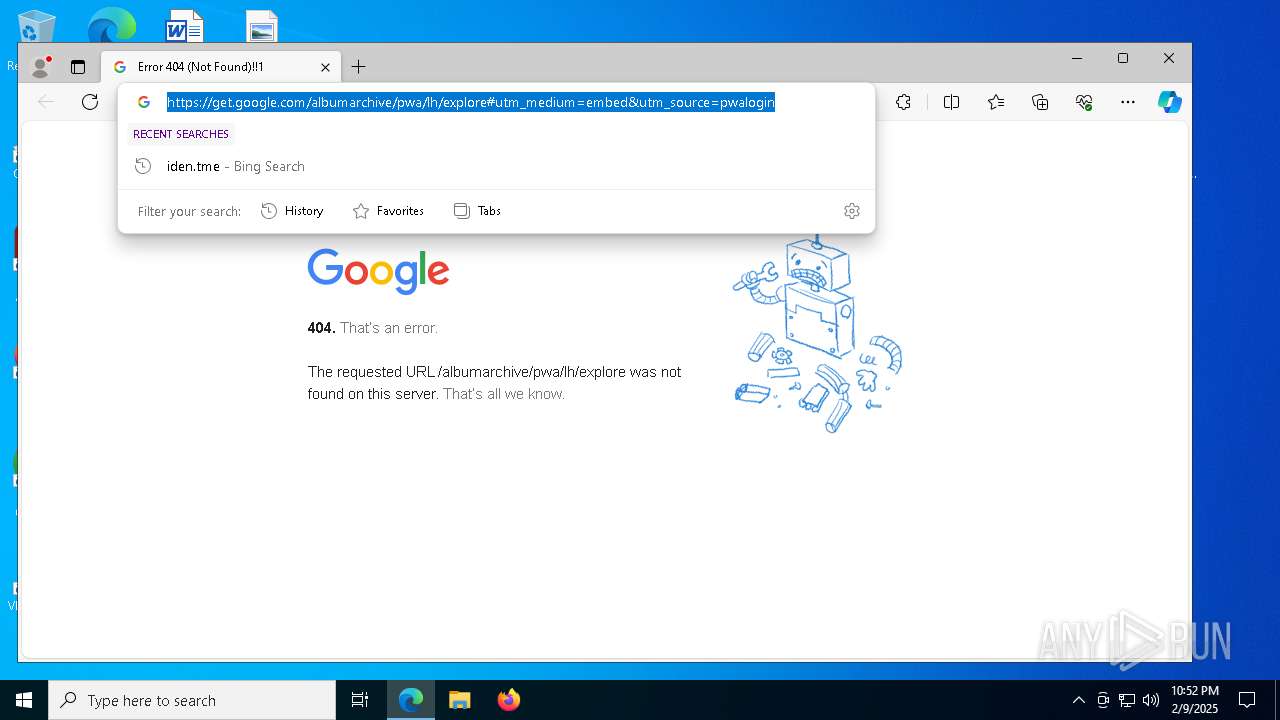This screenshot has width=1280, height=720.
Task: Refresh the page
Action: [x=90, y=102]
